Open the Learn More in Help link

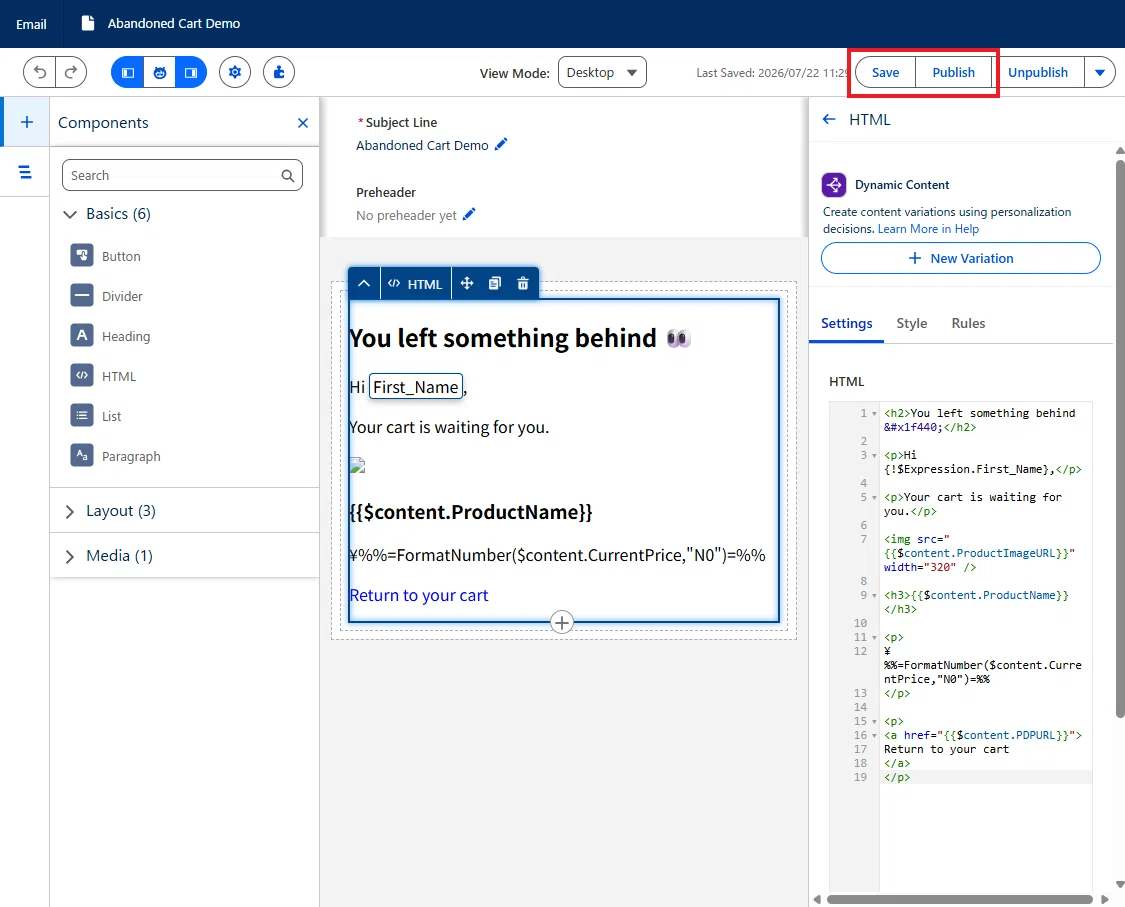(928, 229)
